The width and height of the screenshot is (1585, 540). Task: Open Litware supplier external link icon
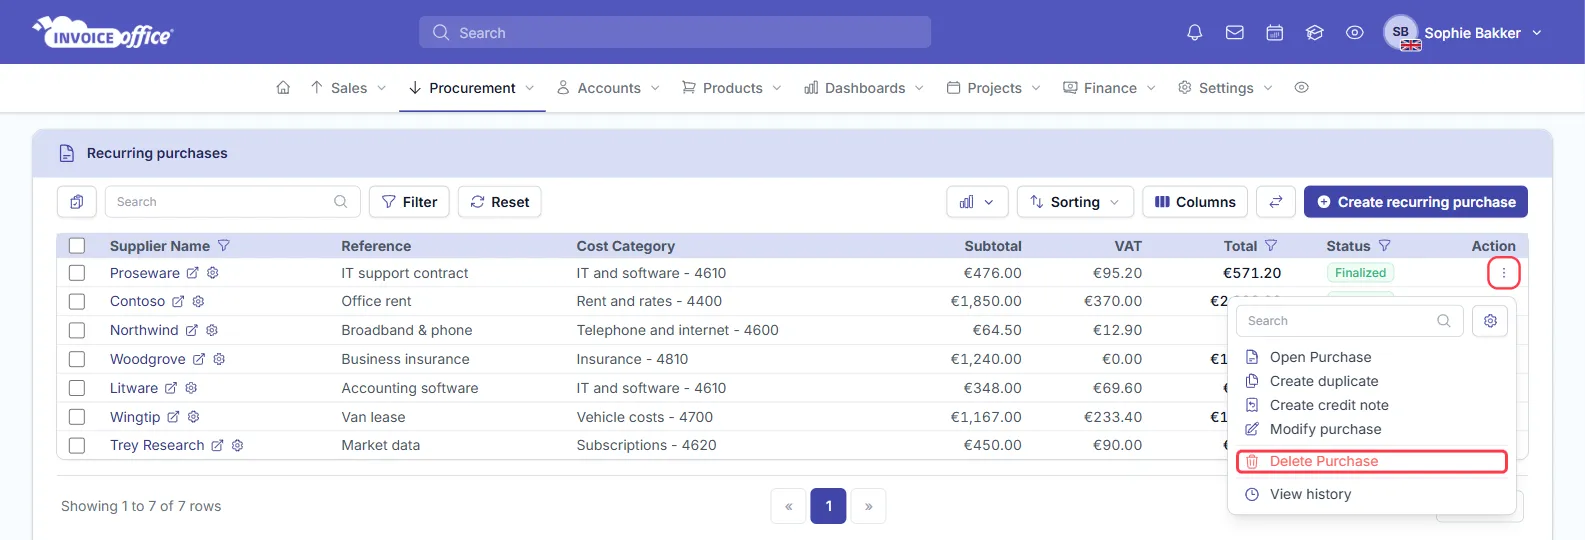[x=171, y=388]
